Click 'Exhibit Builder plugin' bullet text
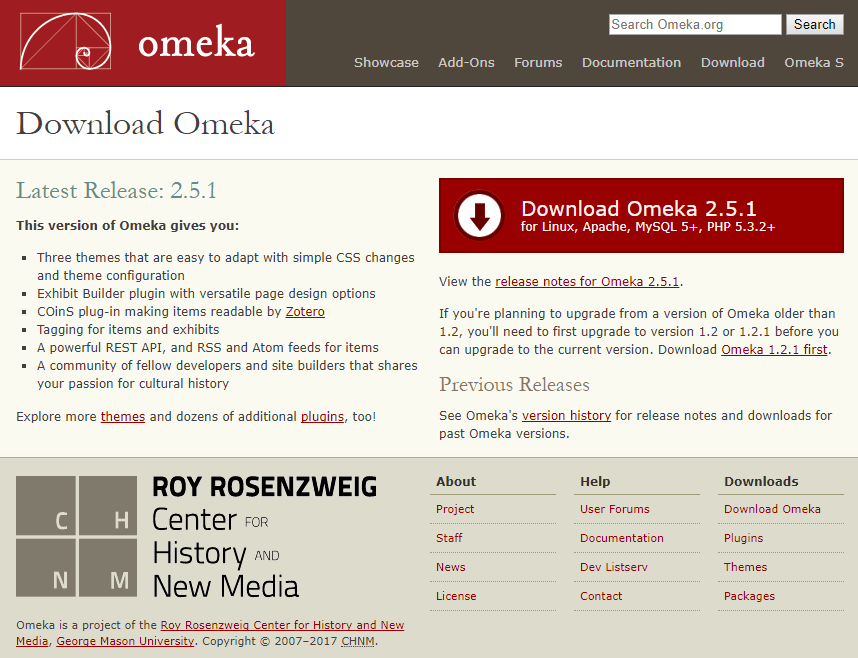 (x=206, y=293)
